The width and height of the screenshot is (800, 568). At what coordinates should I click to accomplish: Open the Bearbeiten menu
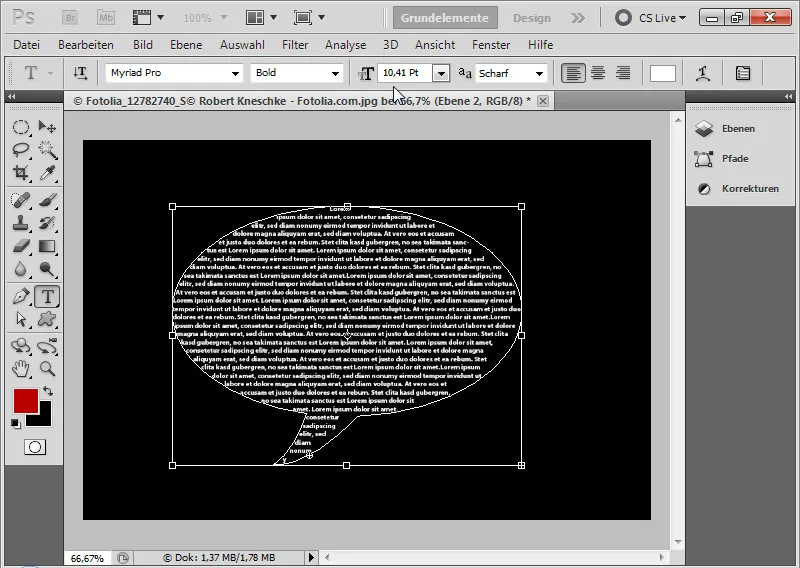[86, 45]
